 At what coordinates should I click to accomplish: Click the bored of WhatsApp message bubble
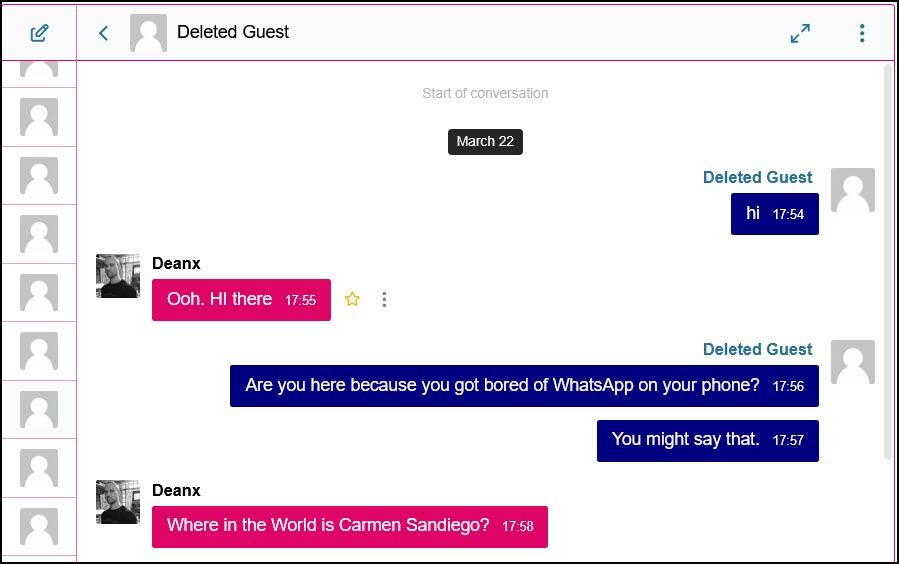pos(523,386)
